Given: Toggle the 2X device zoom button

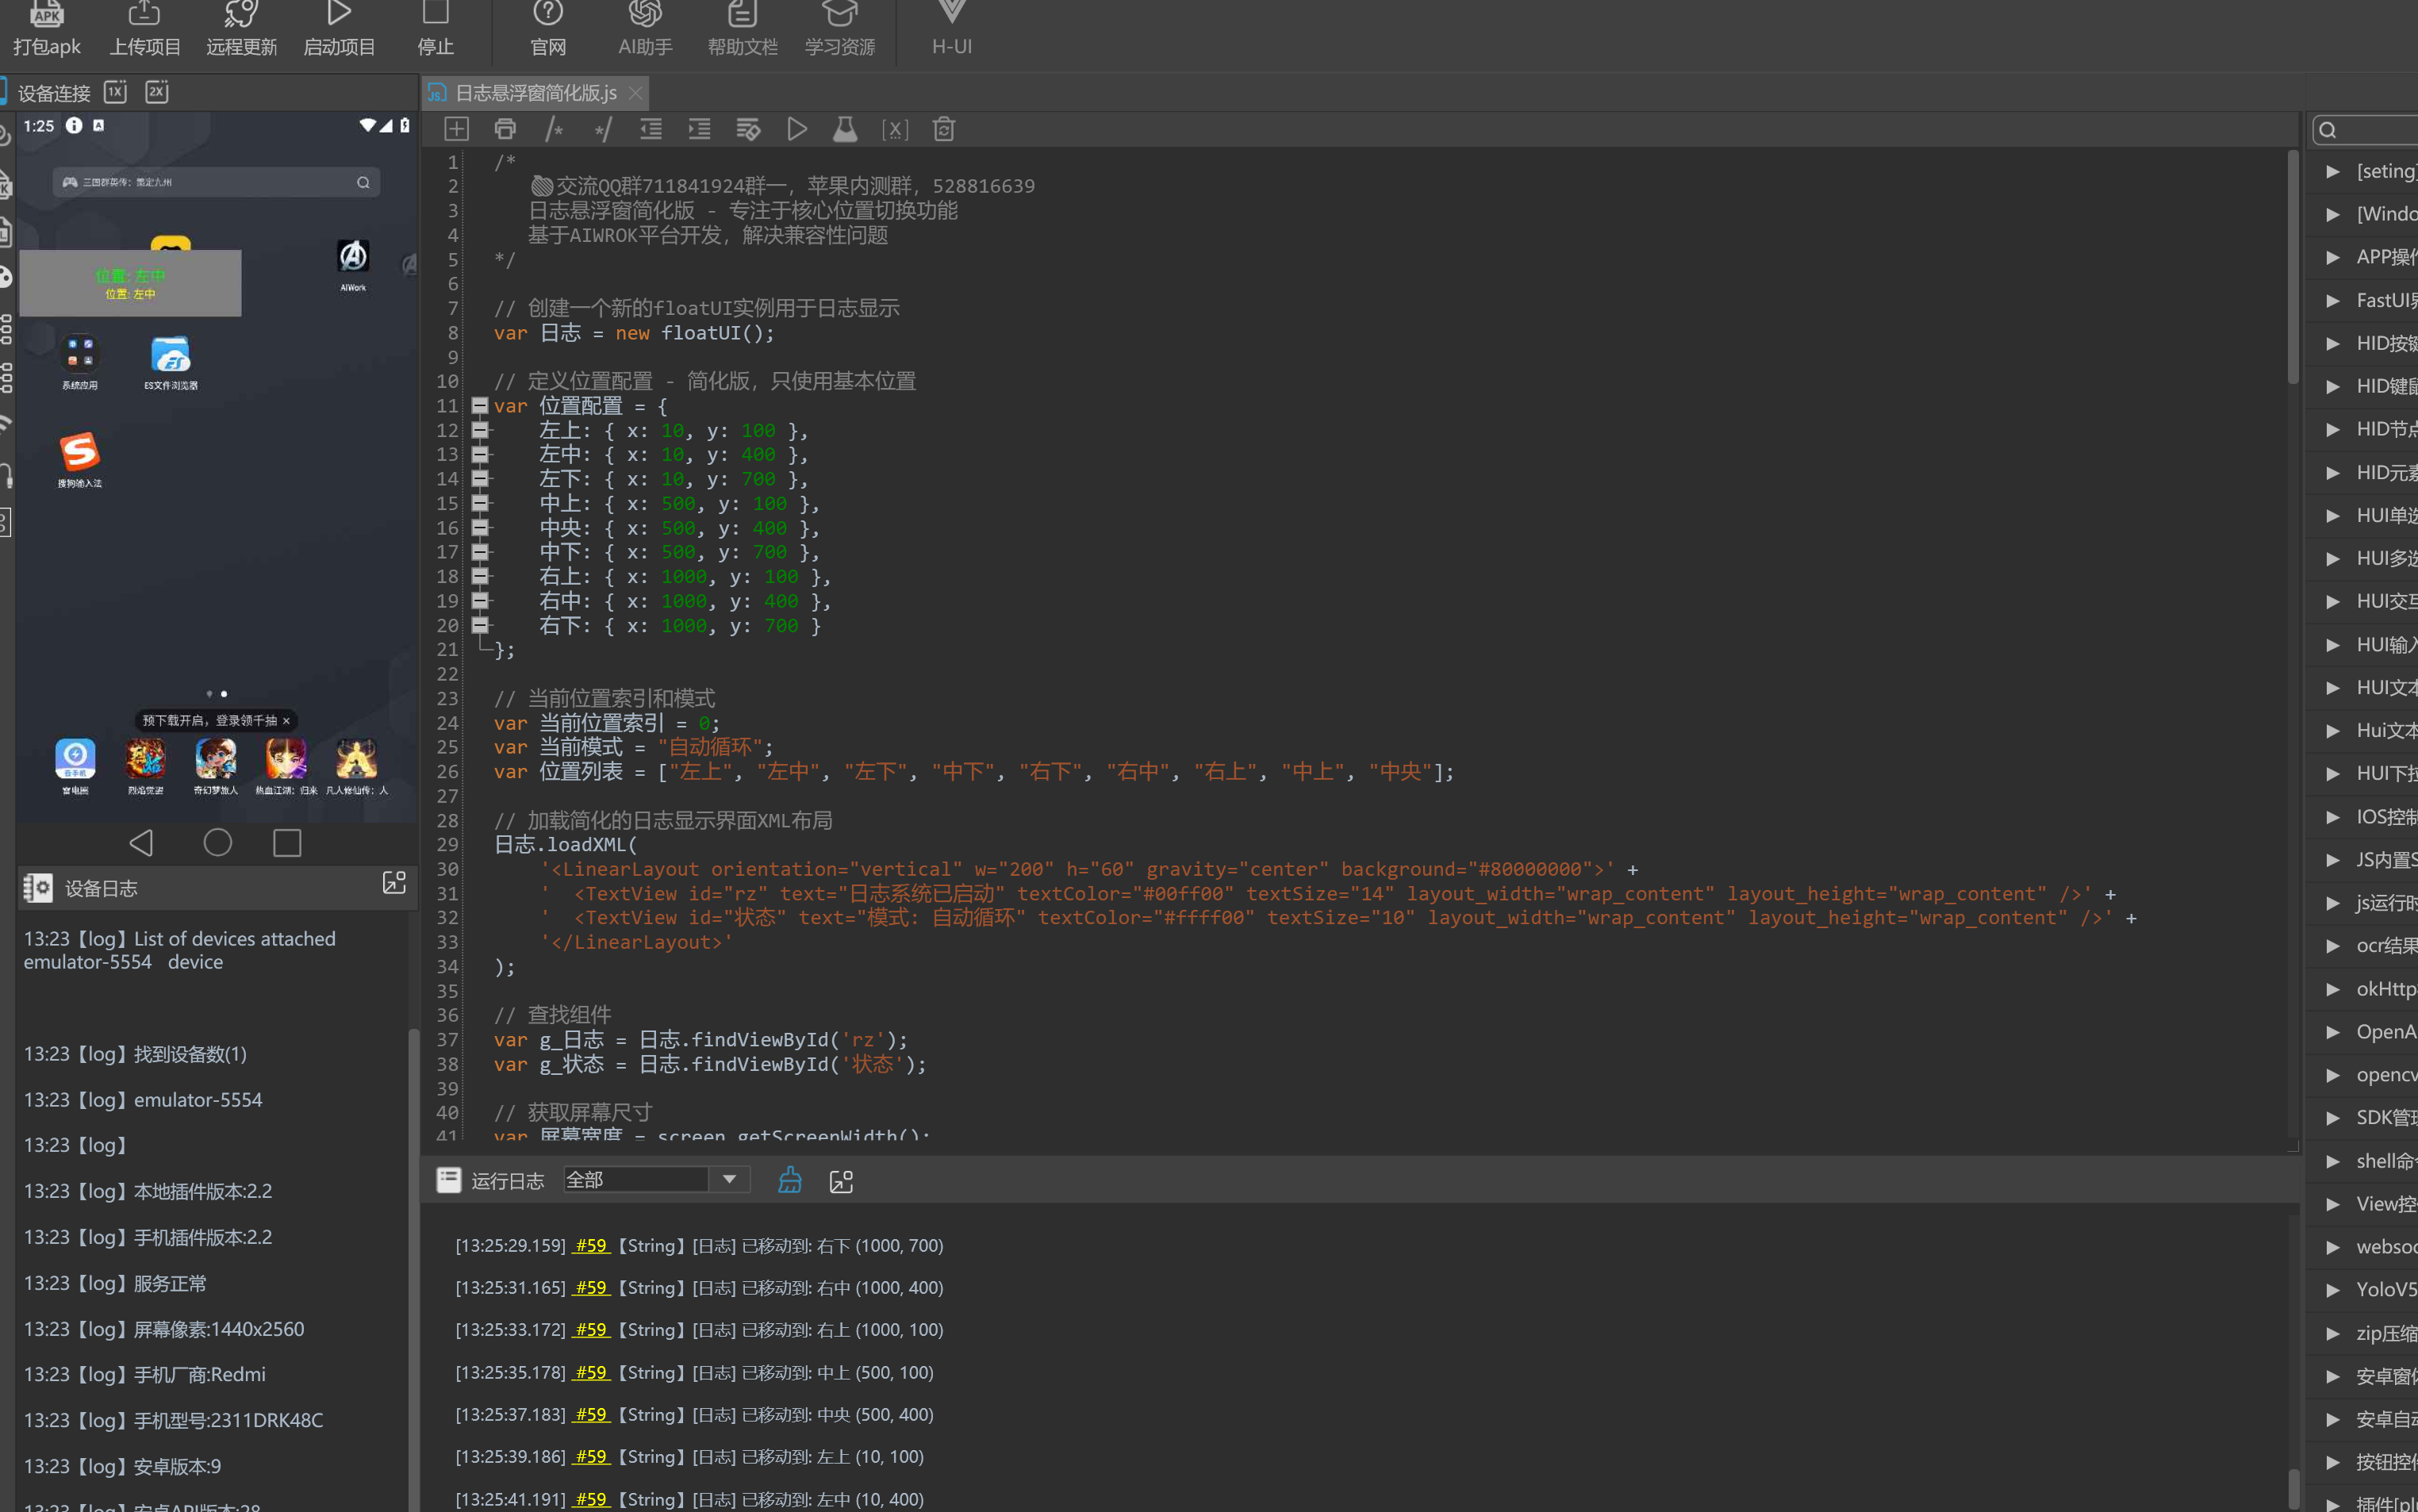Looking at the screenshot, I should click(x=157, y=92).
